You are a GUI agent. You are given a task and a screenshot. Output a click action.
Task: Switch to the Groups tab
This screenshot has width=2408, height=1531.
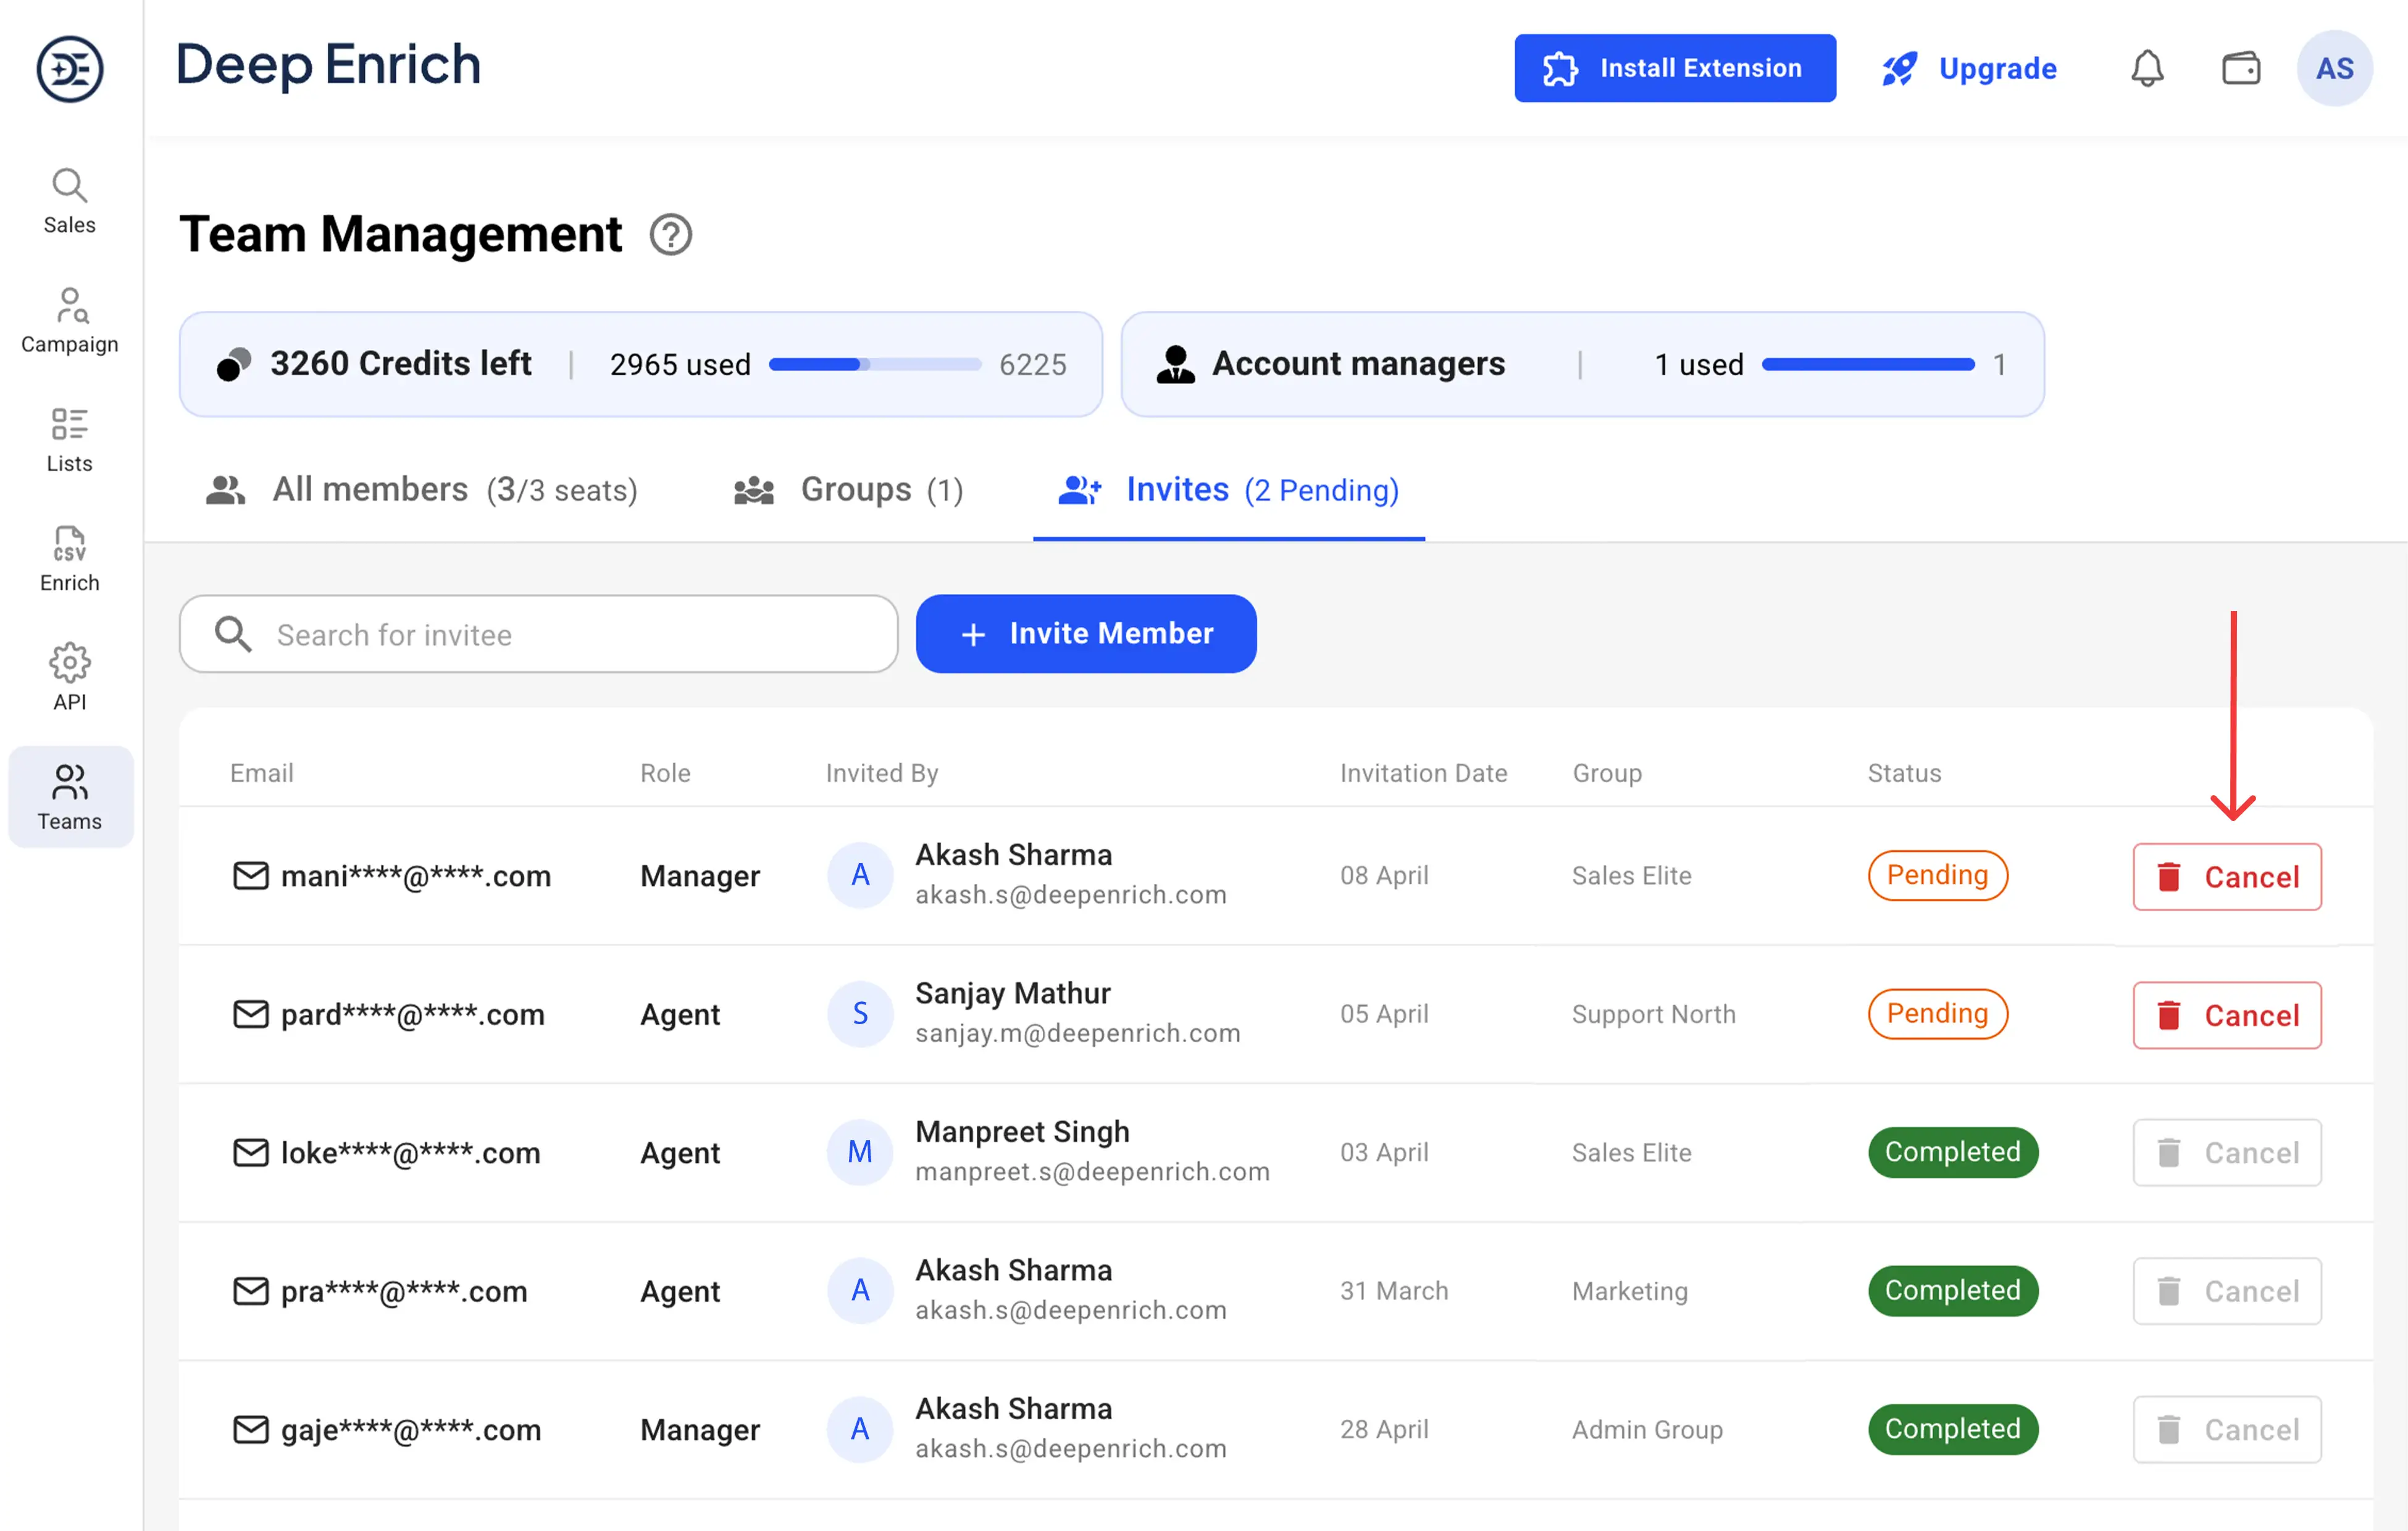tap(848, 490)
